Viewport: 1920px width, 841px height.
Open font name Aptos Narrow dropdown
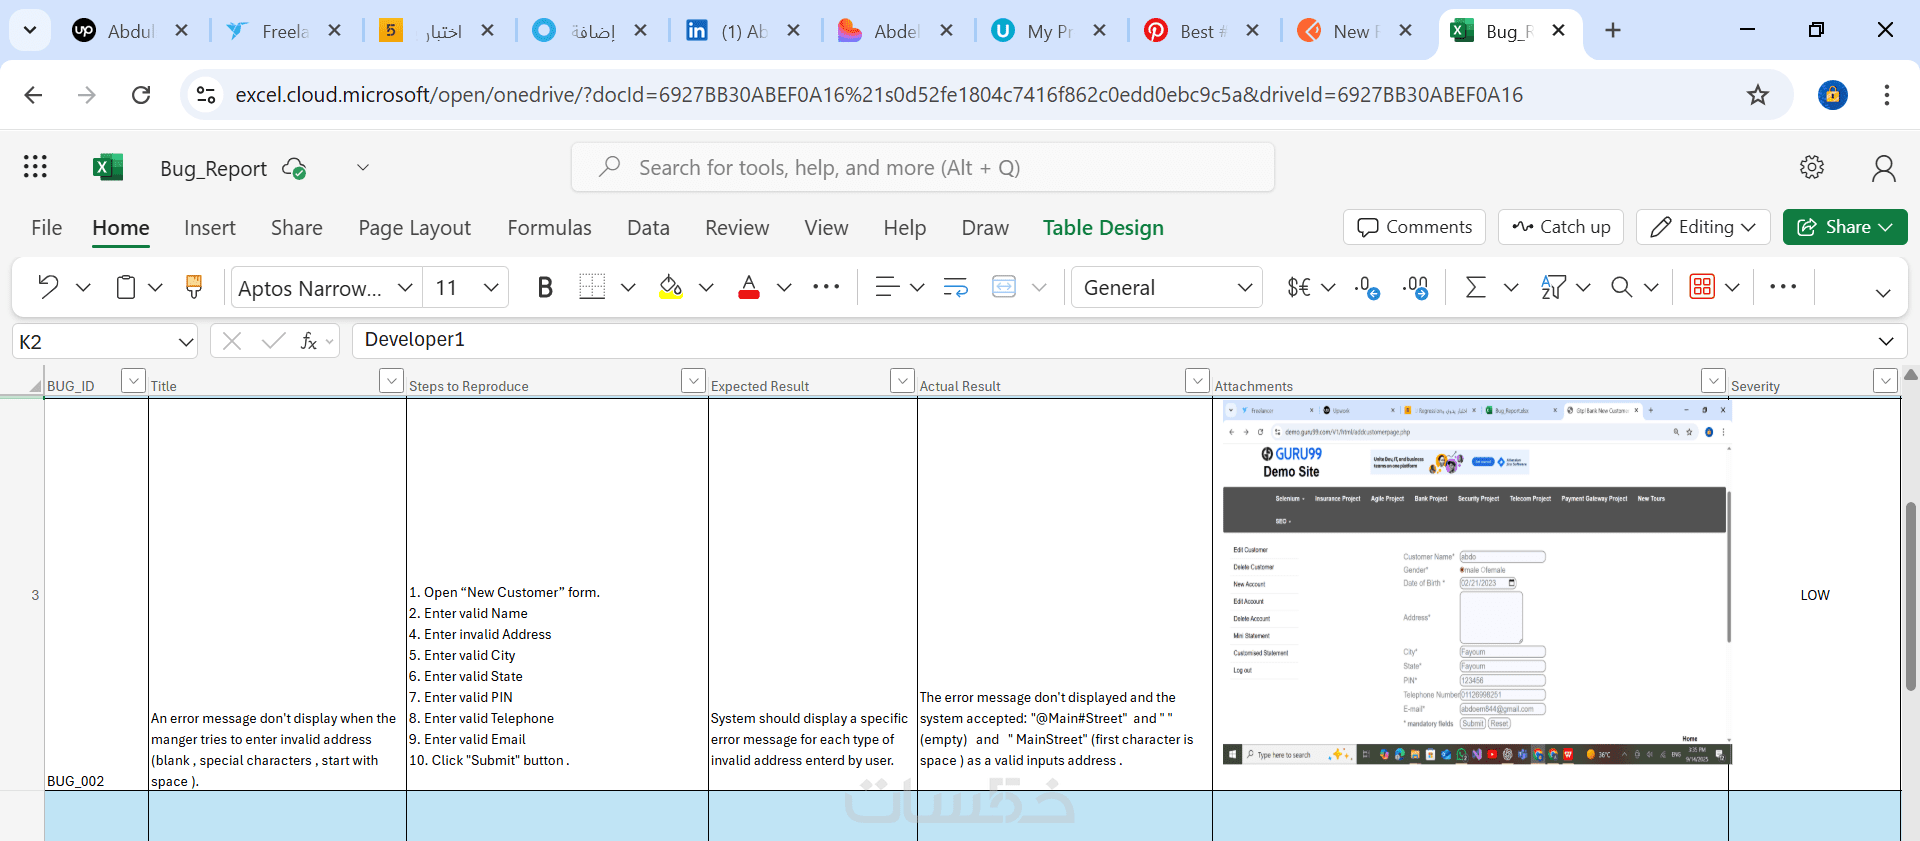pos(405,288)
